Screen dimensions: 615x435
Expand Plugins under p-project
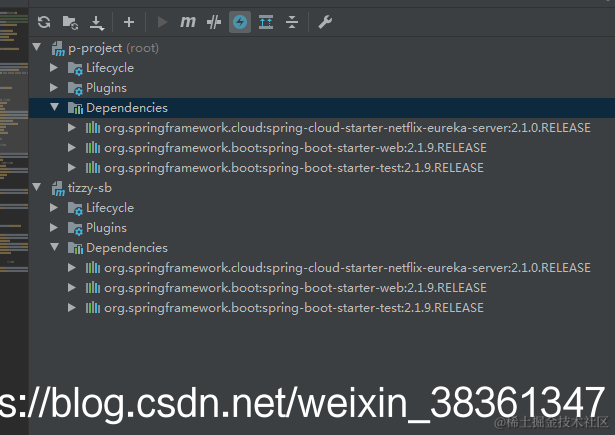pyautogui.click(x=54, y=87)
